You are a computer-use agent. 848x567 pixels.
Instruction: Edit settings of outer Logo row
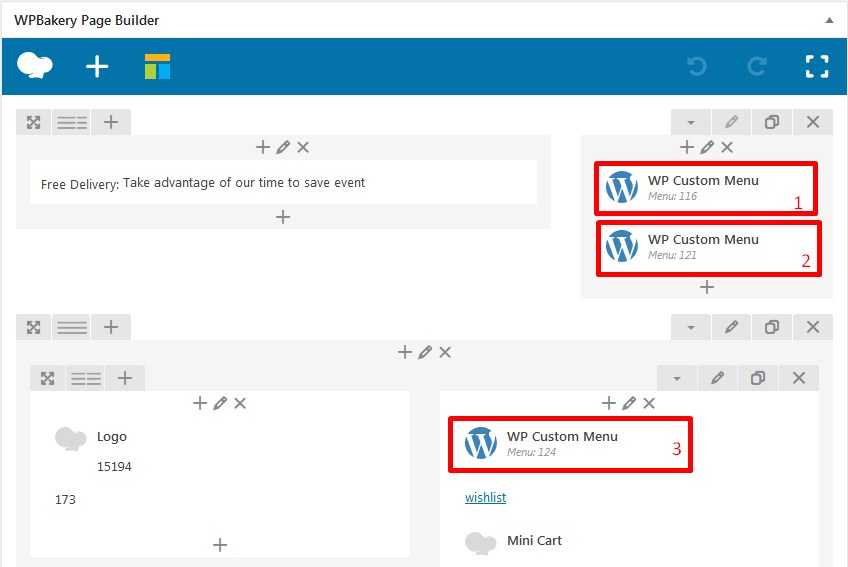coord(731,327)
